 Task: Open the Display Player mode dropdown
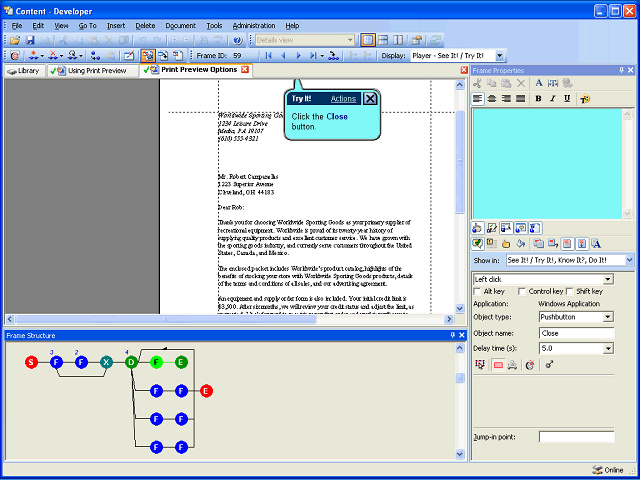click(x=500, y=56)
